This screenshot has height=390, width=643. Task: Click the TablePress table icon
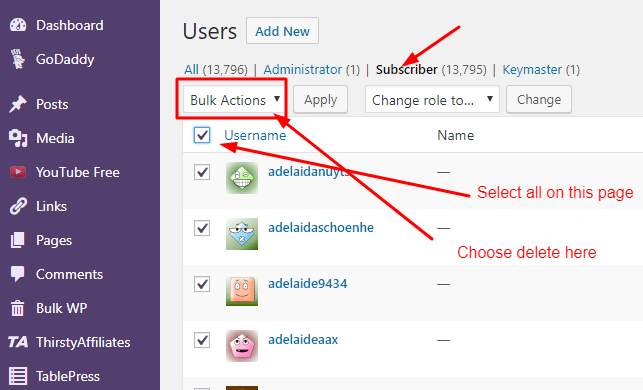coord(18,376)
